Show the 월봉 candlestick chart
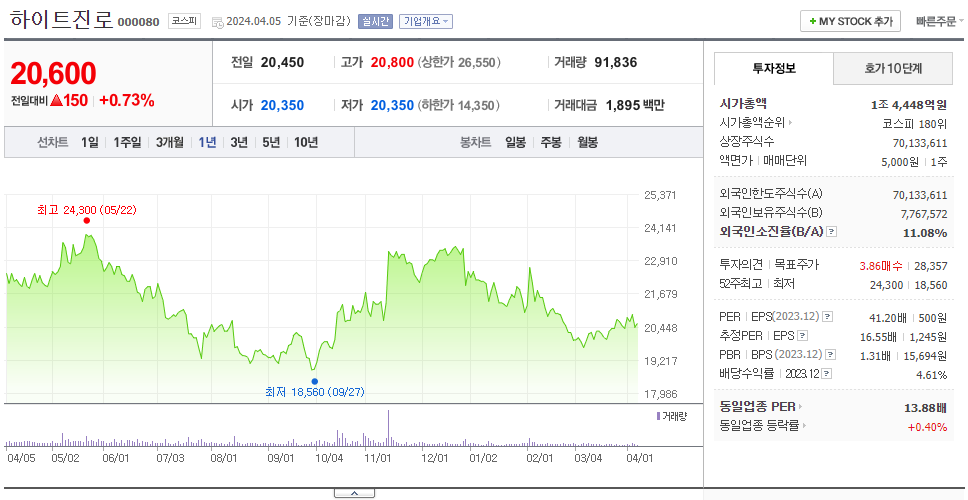Image resolution: width=968 pixels, height=500 pixels. (x=588, y=143)
